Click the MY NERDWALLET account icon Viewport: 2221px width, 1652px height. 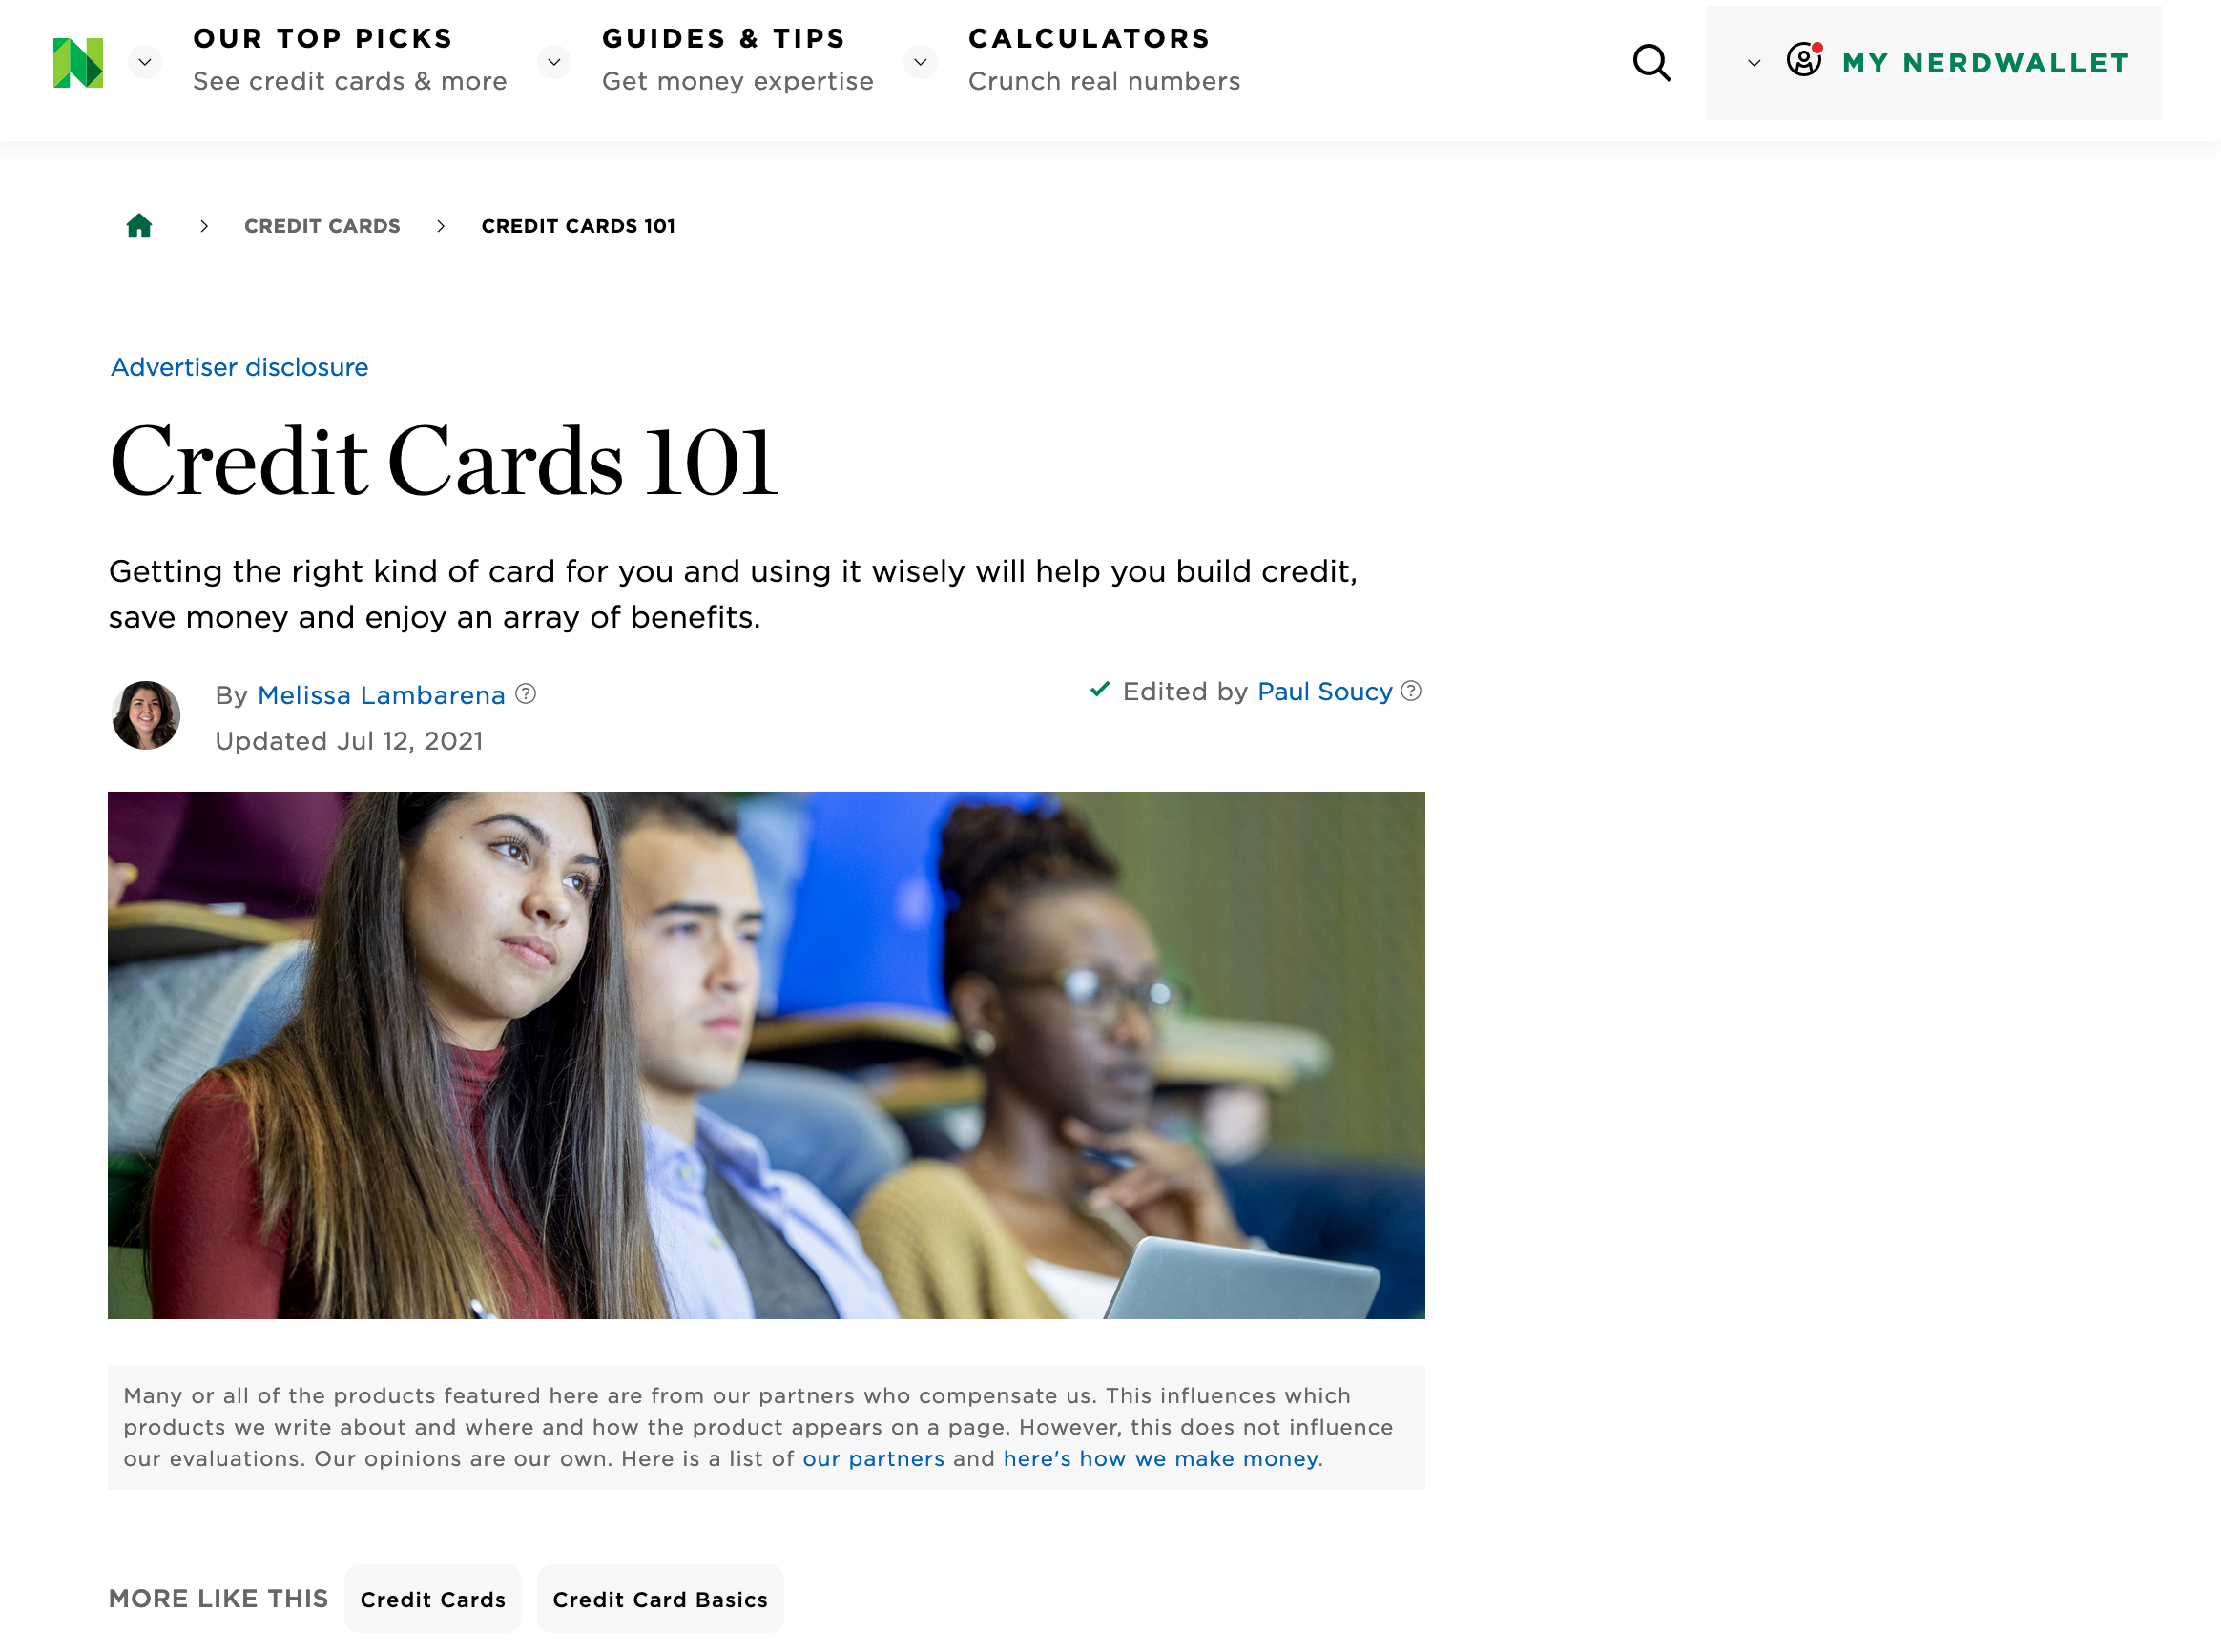click(1805, 61)
